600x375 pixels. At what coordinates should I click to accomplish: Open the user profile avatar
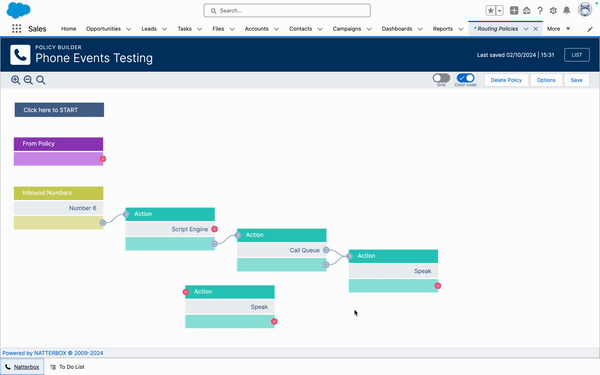tap(585, 10)
